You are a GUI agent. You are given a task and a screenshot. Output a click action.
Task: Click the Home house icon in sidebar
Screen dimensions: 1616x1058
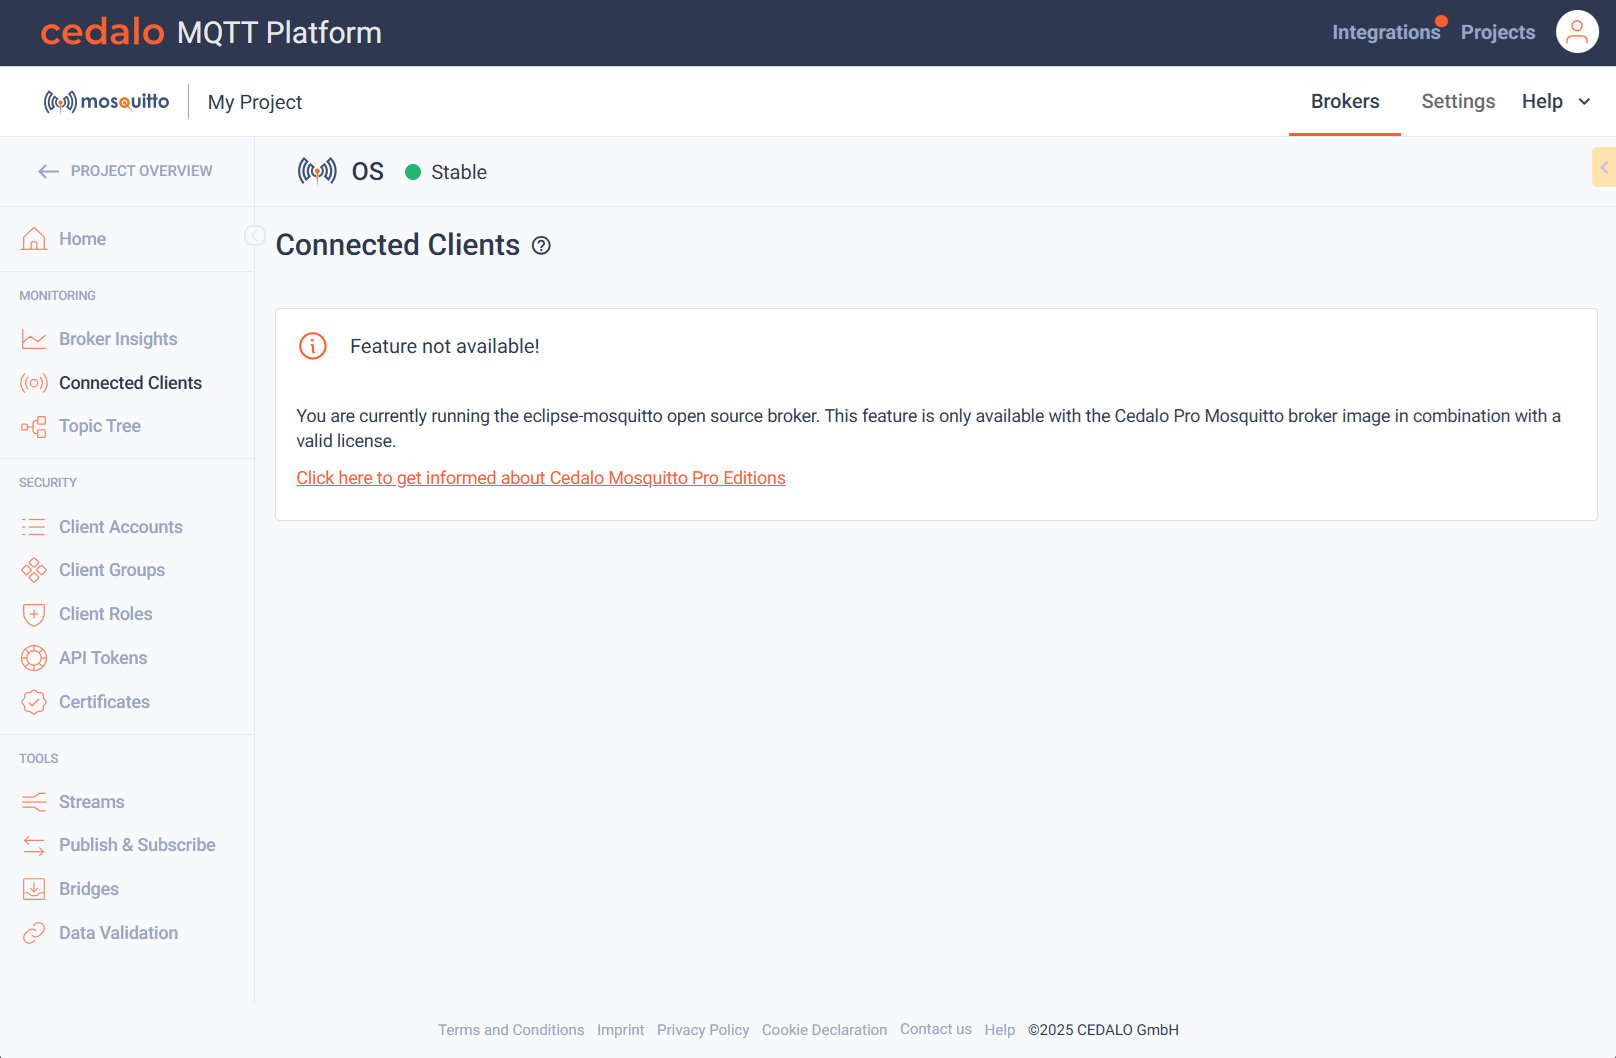point(34,239)
